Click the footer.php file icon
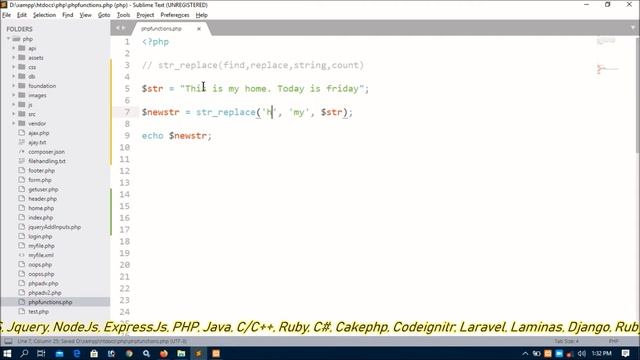 [22, 170]
